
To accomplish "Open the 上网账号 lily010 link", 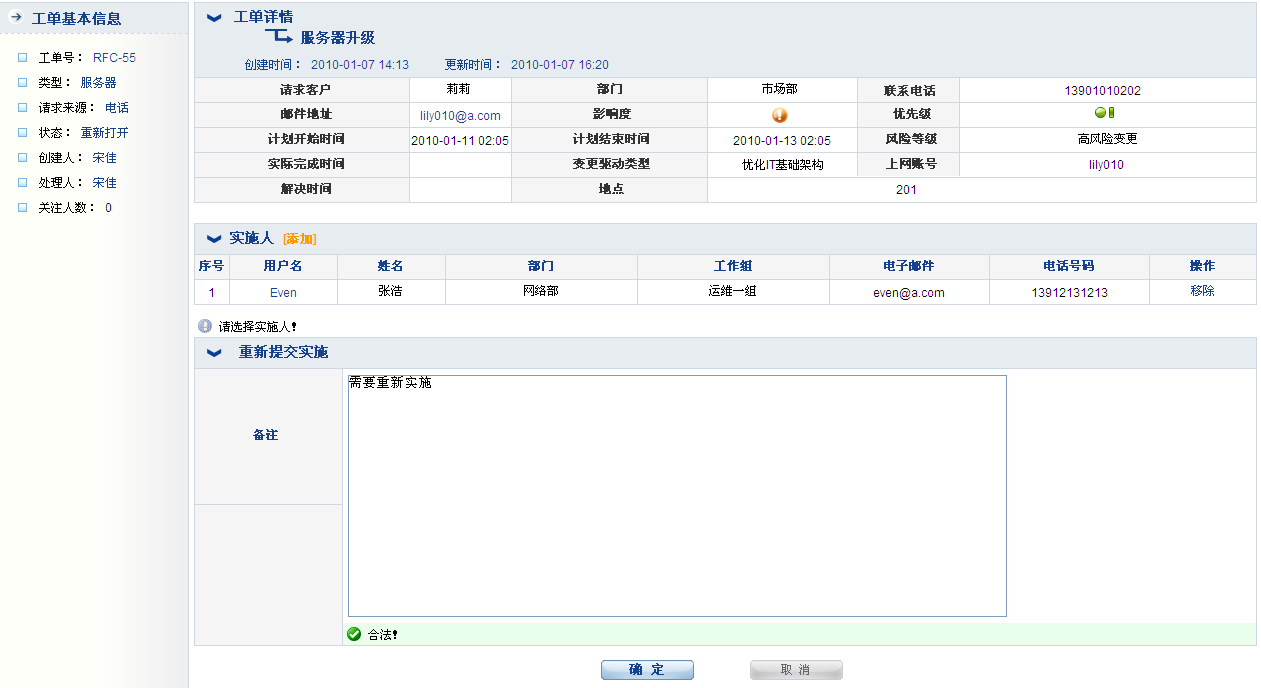I will (x=1106, y=165).
